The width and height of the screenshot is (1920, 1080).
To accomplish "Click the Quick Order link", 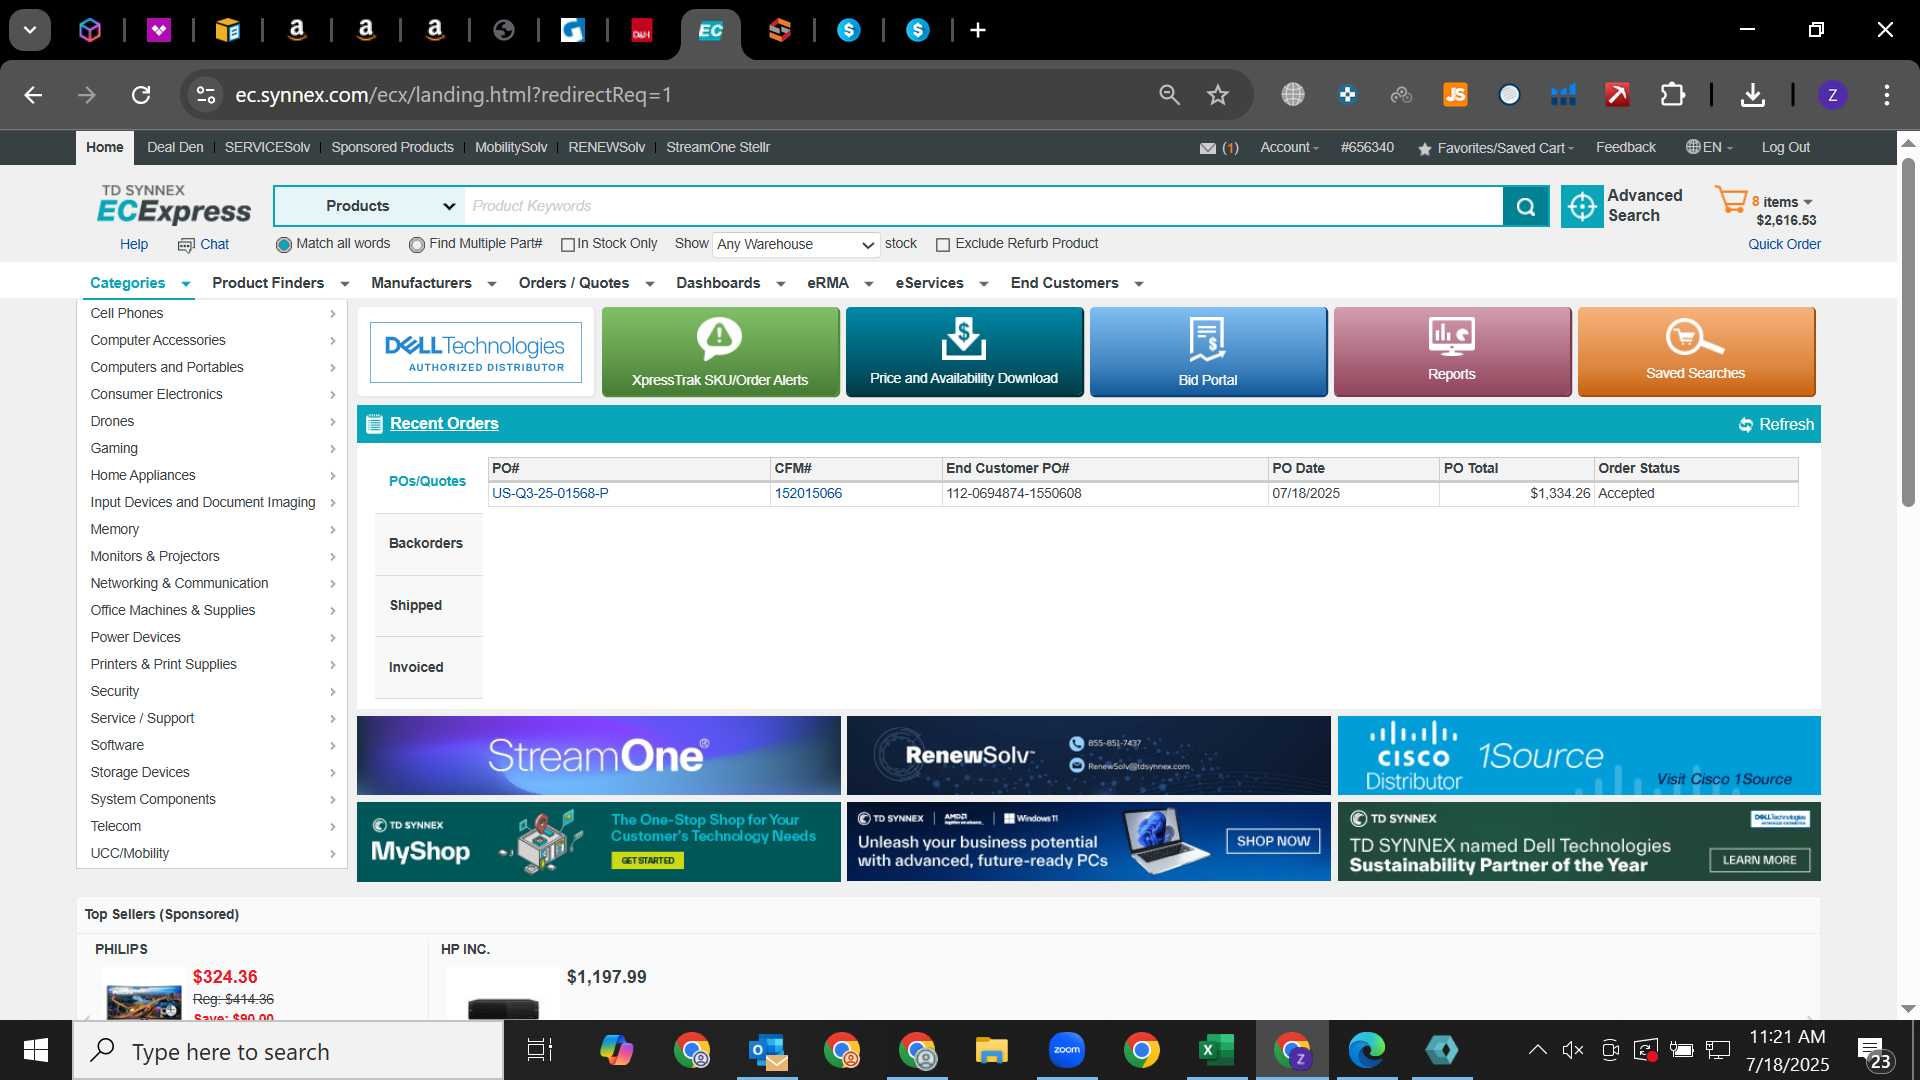I will tap(1784, 245).
